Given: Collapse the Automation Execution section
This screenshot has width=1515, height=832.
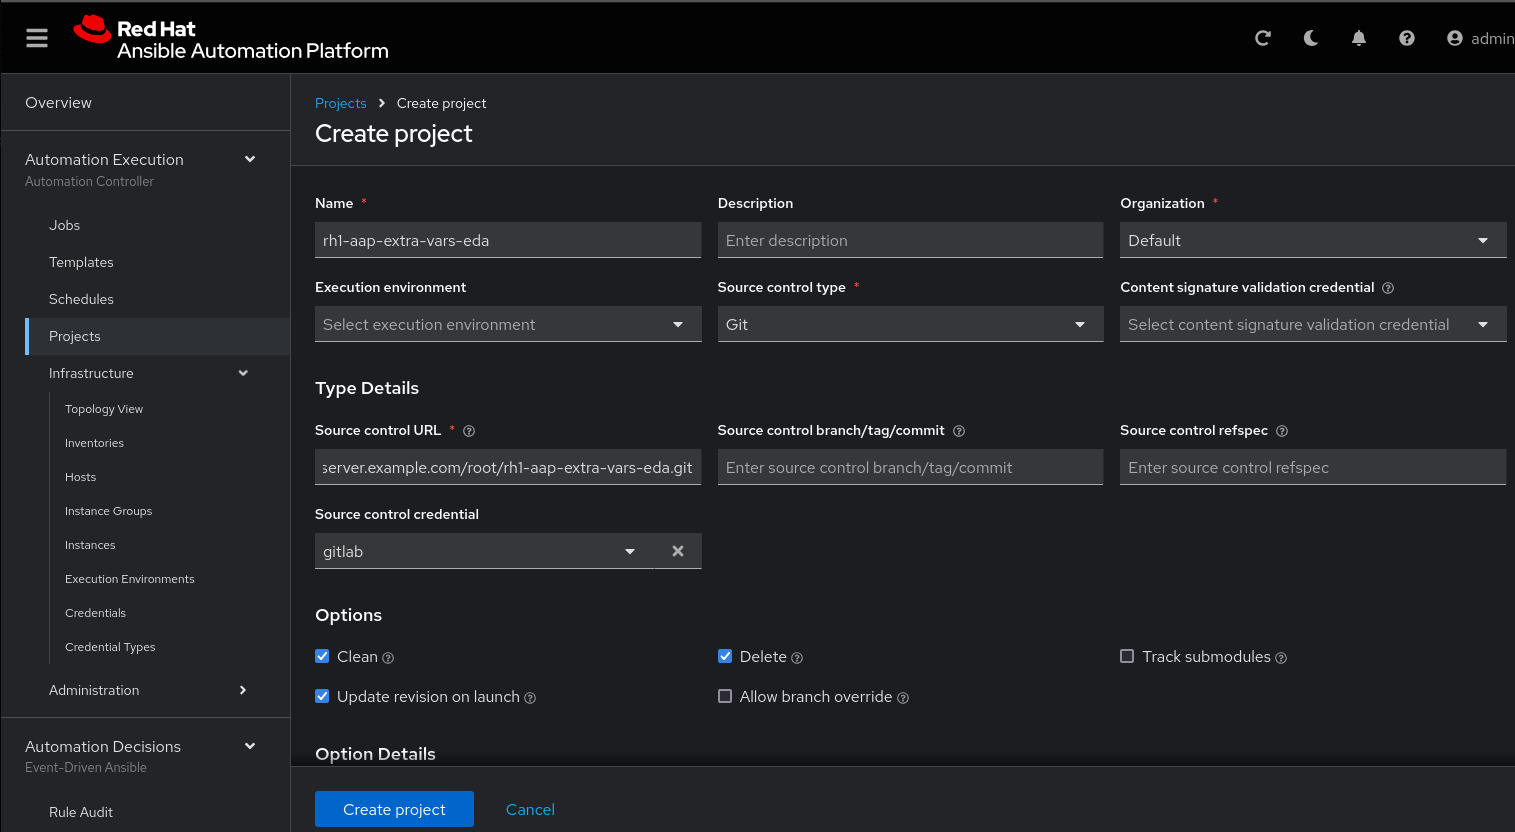Looking at the screenshot, I should pos(250,159).
